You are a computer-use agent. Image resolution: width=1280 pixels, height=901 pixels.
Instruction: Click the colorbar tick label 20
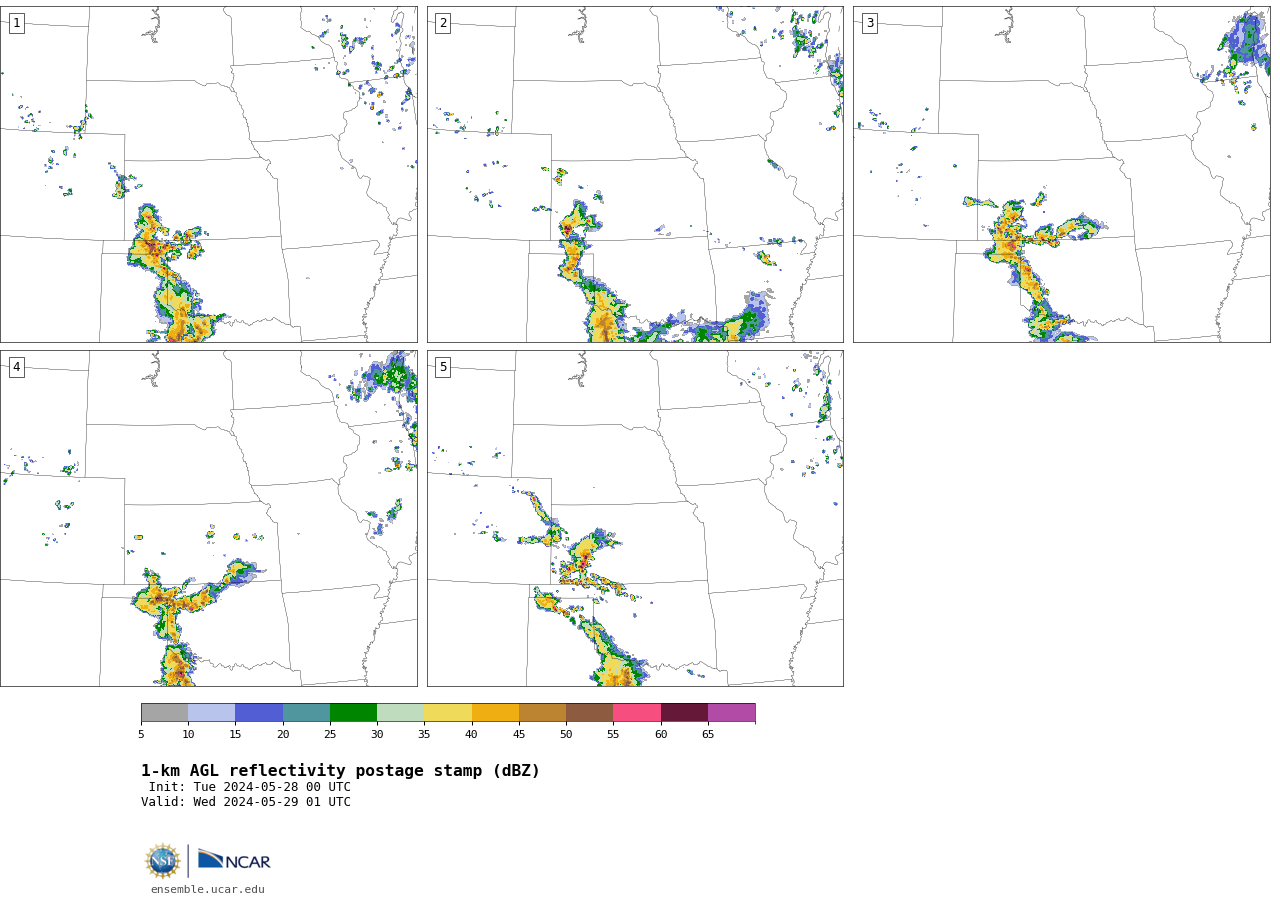(283, 735)
